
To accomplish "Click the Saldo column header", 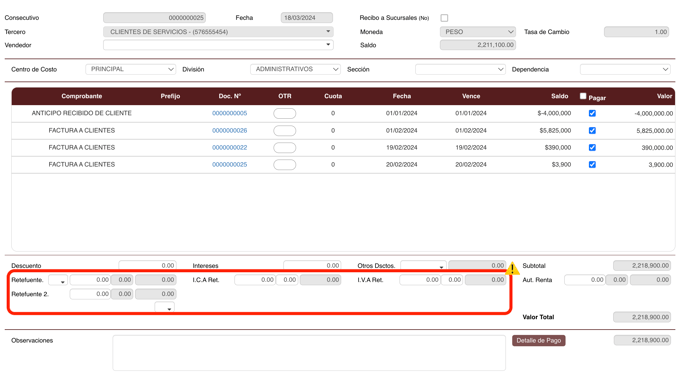I will pyautogui.click(x=559, y=96).
